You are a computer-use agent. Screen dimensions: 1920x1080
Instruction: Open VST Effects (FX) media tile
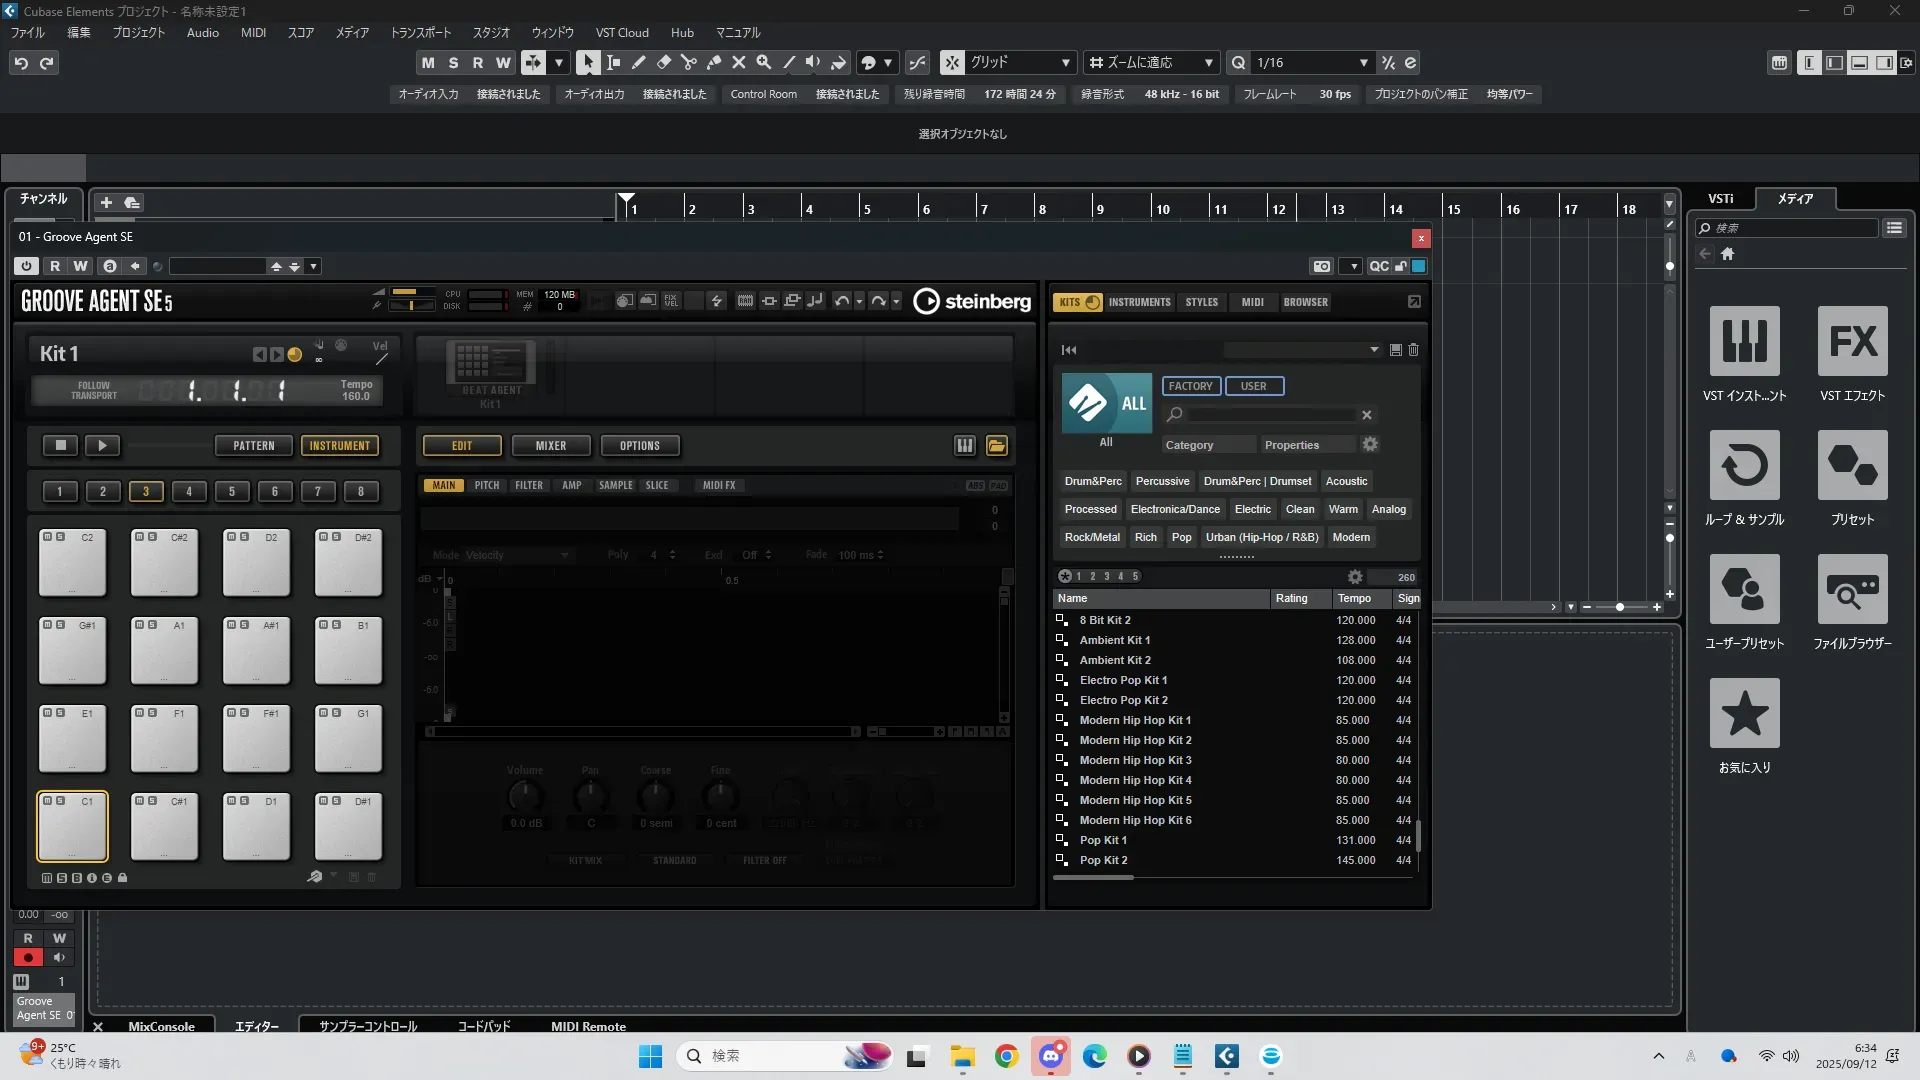(x=1852, y=342)
